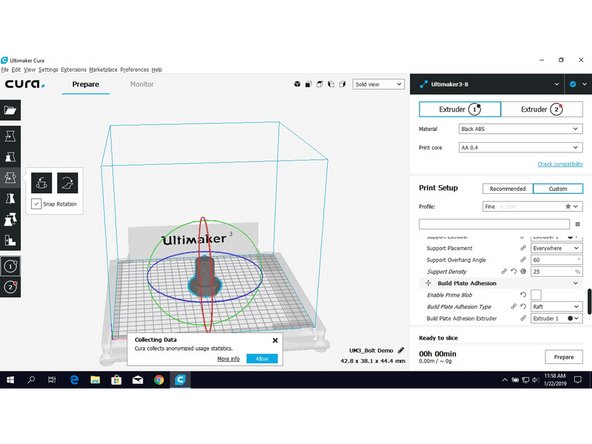
Task: Toggle the Snap Rotation checkbox
Action: [36, 204]
